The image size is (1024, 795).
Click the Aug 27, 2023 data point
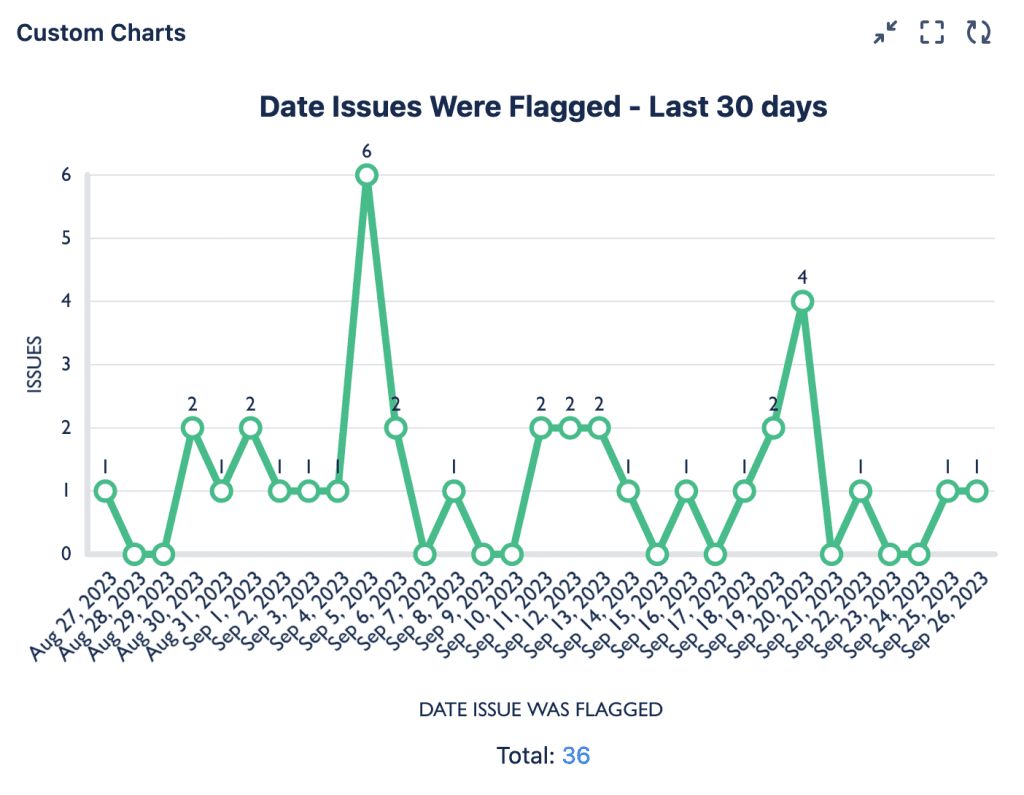[x=105, y=491]
